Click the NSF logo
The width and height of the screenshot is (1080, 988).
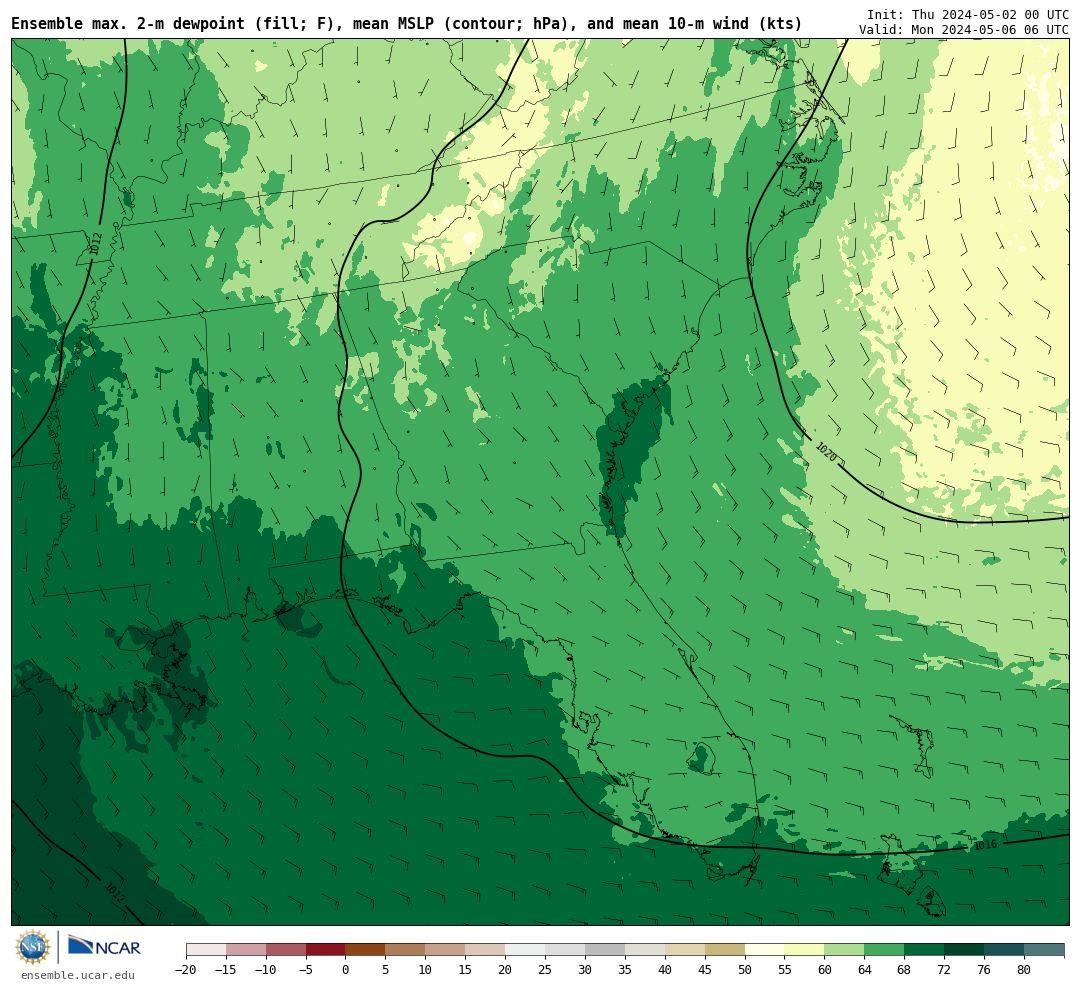[33, 947]
